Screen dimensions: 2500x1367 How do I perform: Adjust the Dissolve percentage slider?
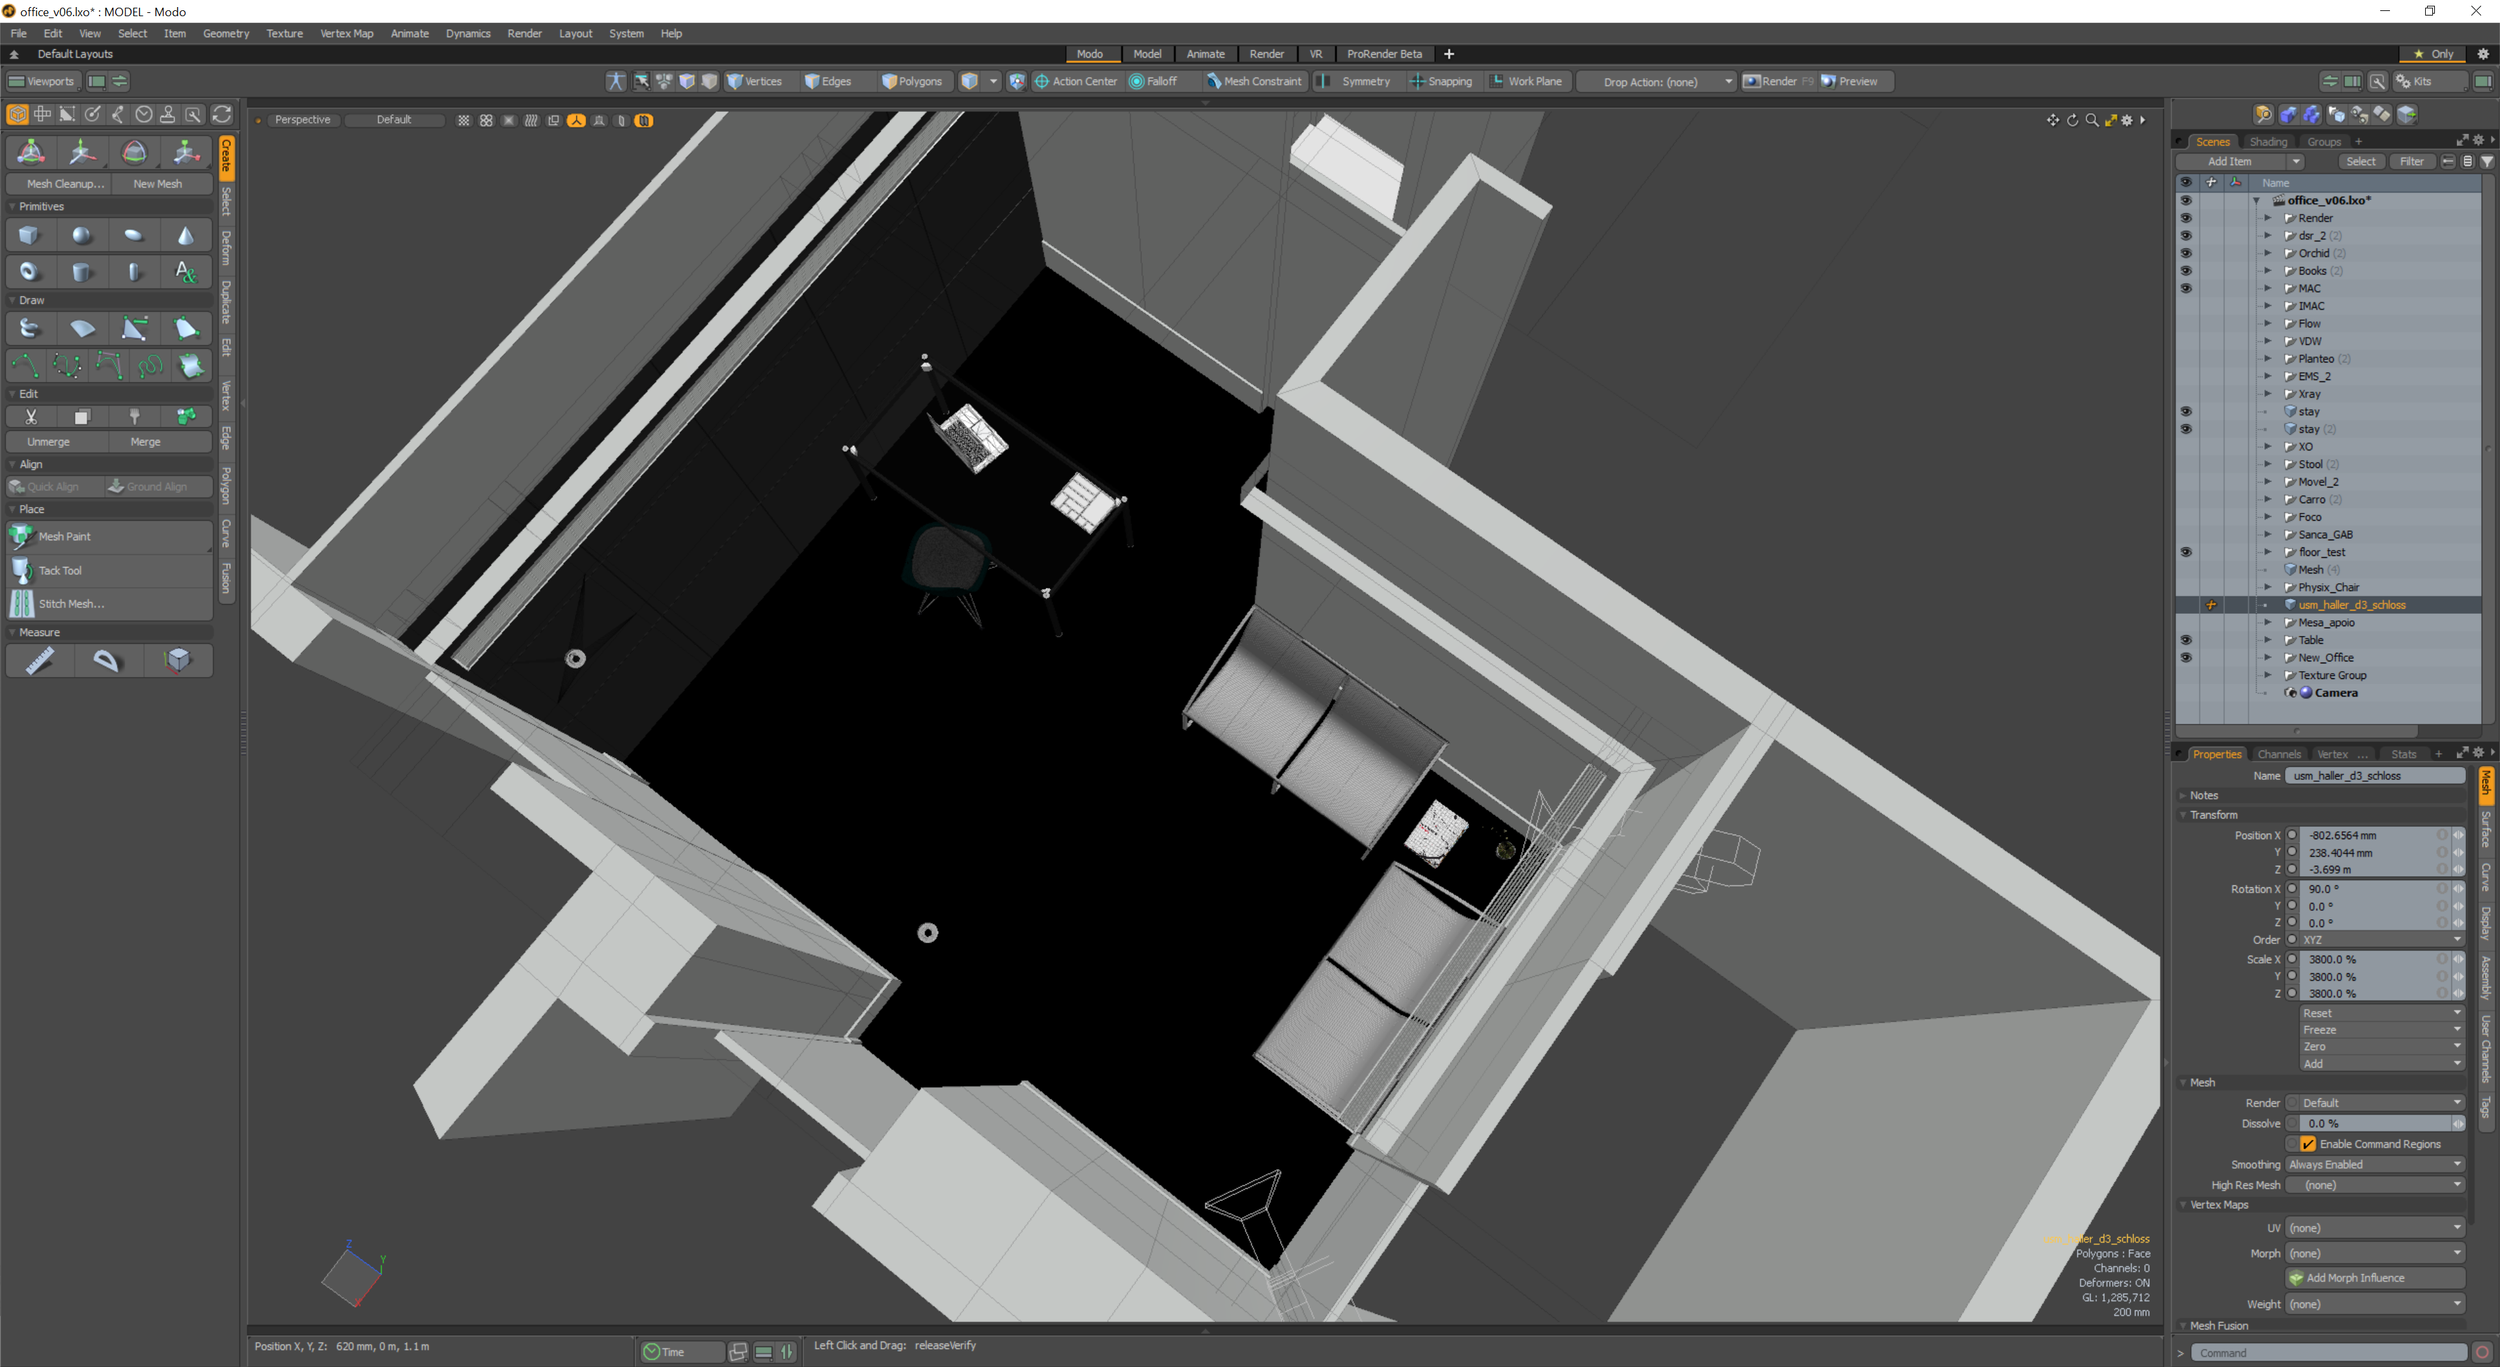click(2374, 1124)
